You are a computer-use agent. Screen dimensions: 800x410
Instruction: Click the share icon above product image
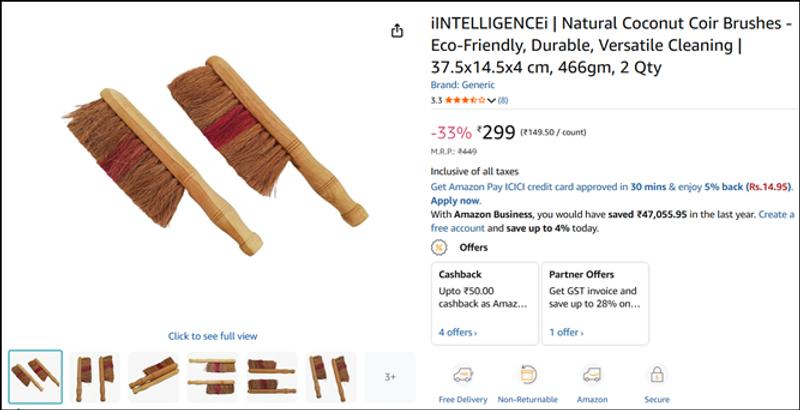point(397,31)
